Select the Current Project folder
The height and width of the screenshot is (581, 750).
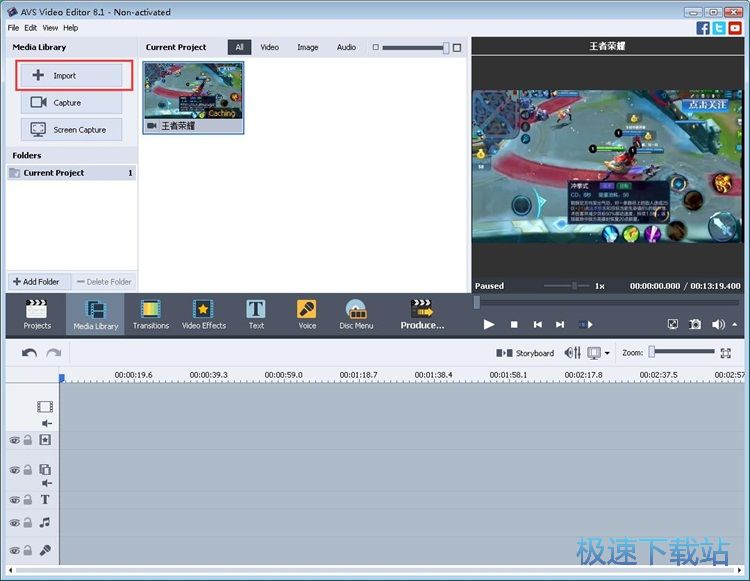click(72, 173)
